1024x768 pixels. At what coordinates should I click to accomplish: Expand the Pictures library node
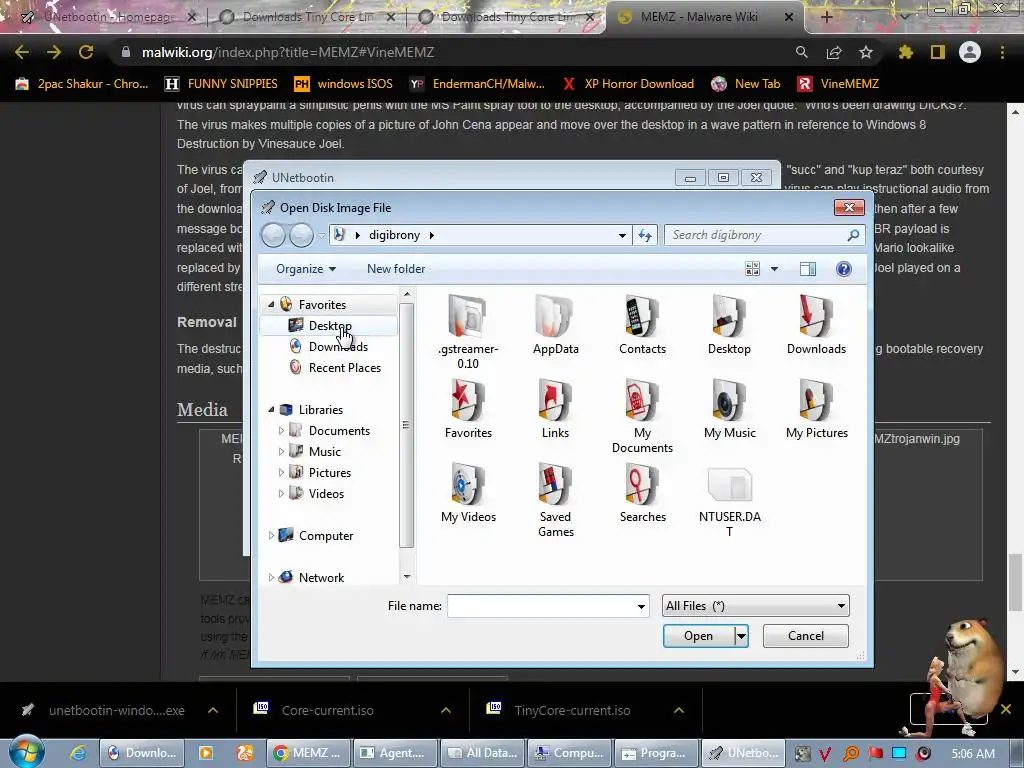281,472
